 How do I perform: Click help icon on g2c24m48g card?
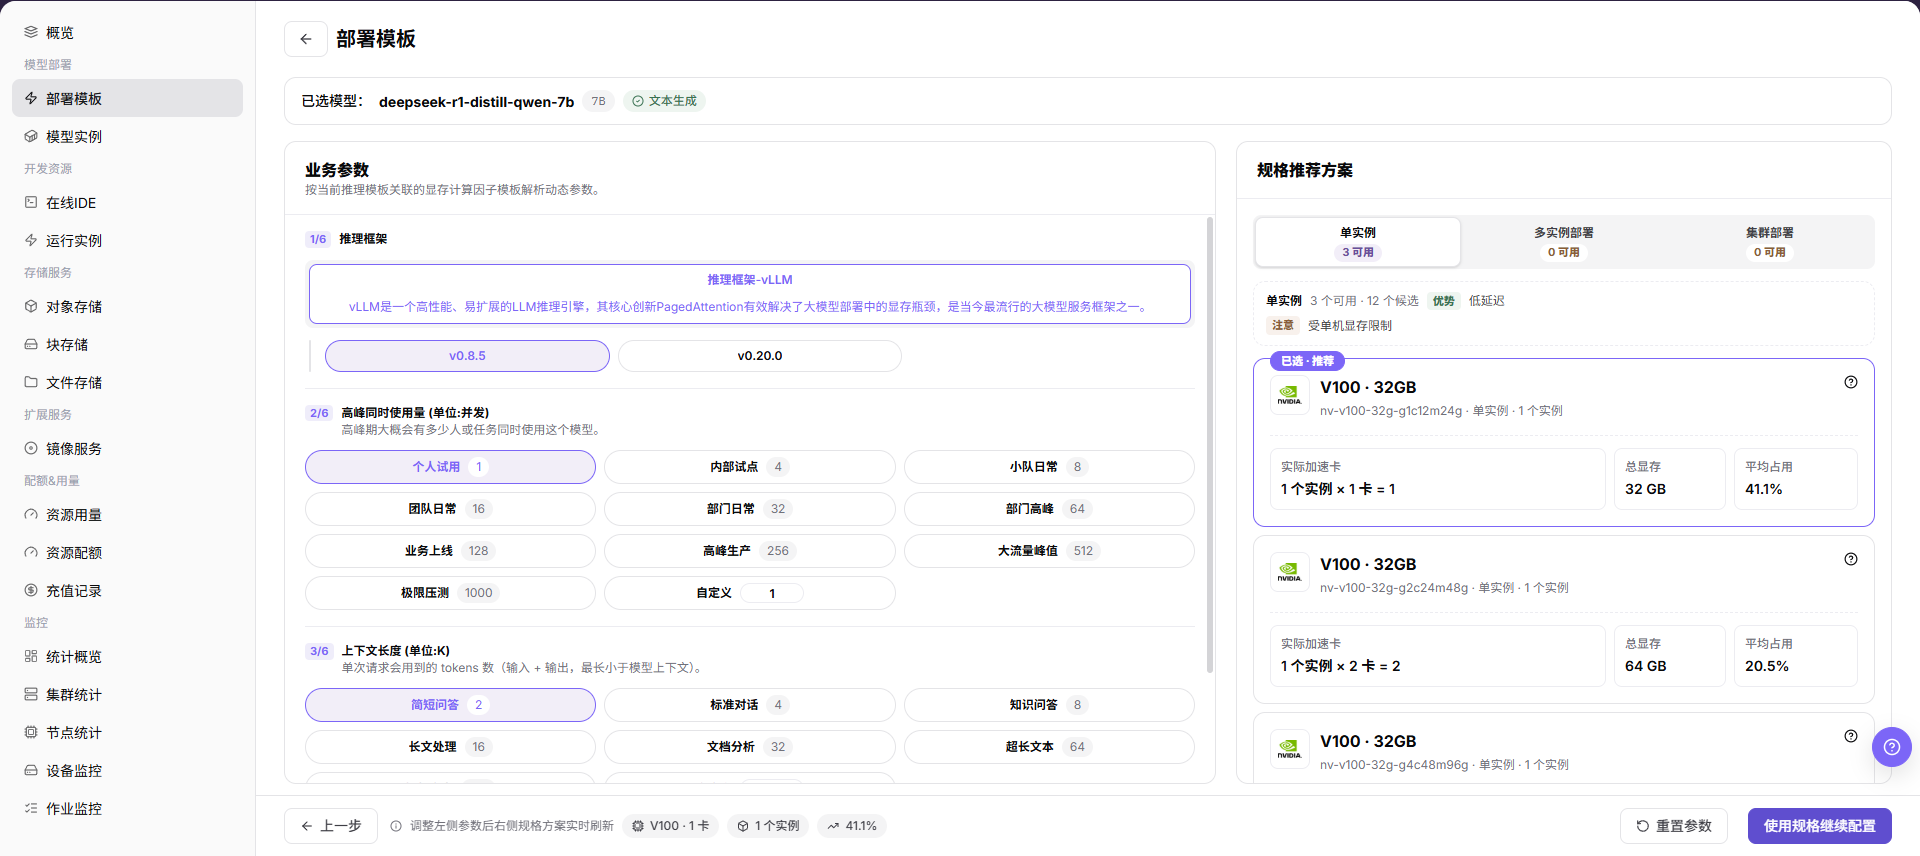(1851, 559)
